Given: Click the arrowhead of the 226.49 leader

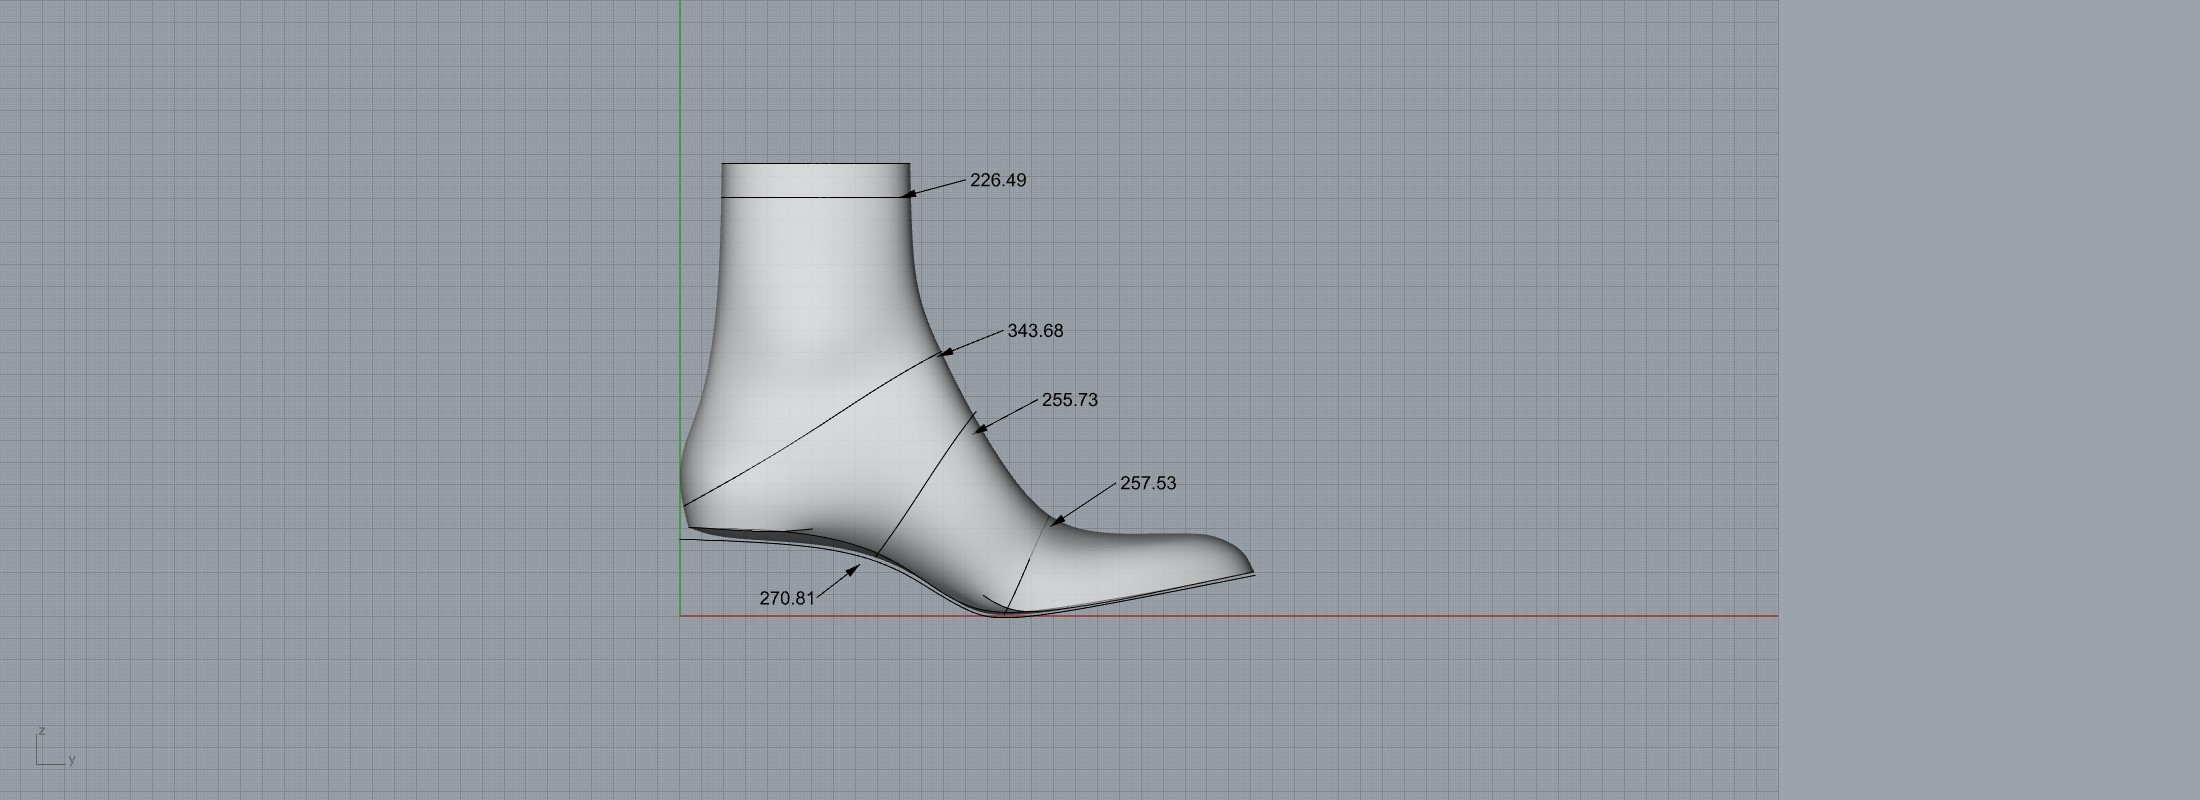Looking at the screenshot, I should (908, 195).
